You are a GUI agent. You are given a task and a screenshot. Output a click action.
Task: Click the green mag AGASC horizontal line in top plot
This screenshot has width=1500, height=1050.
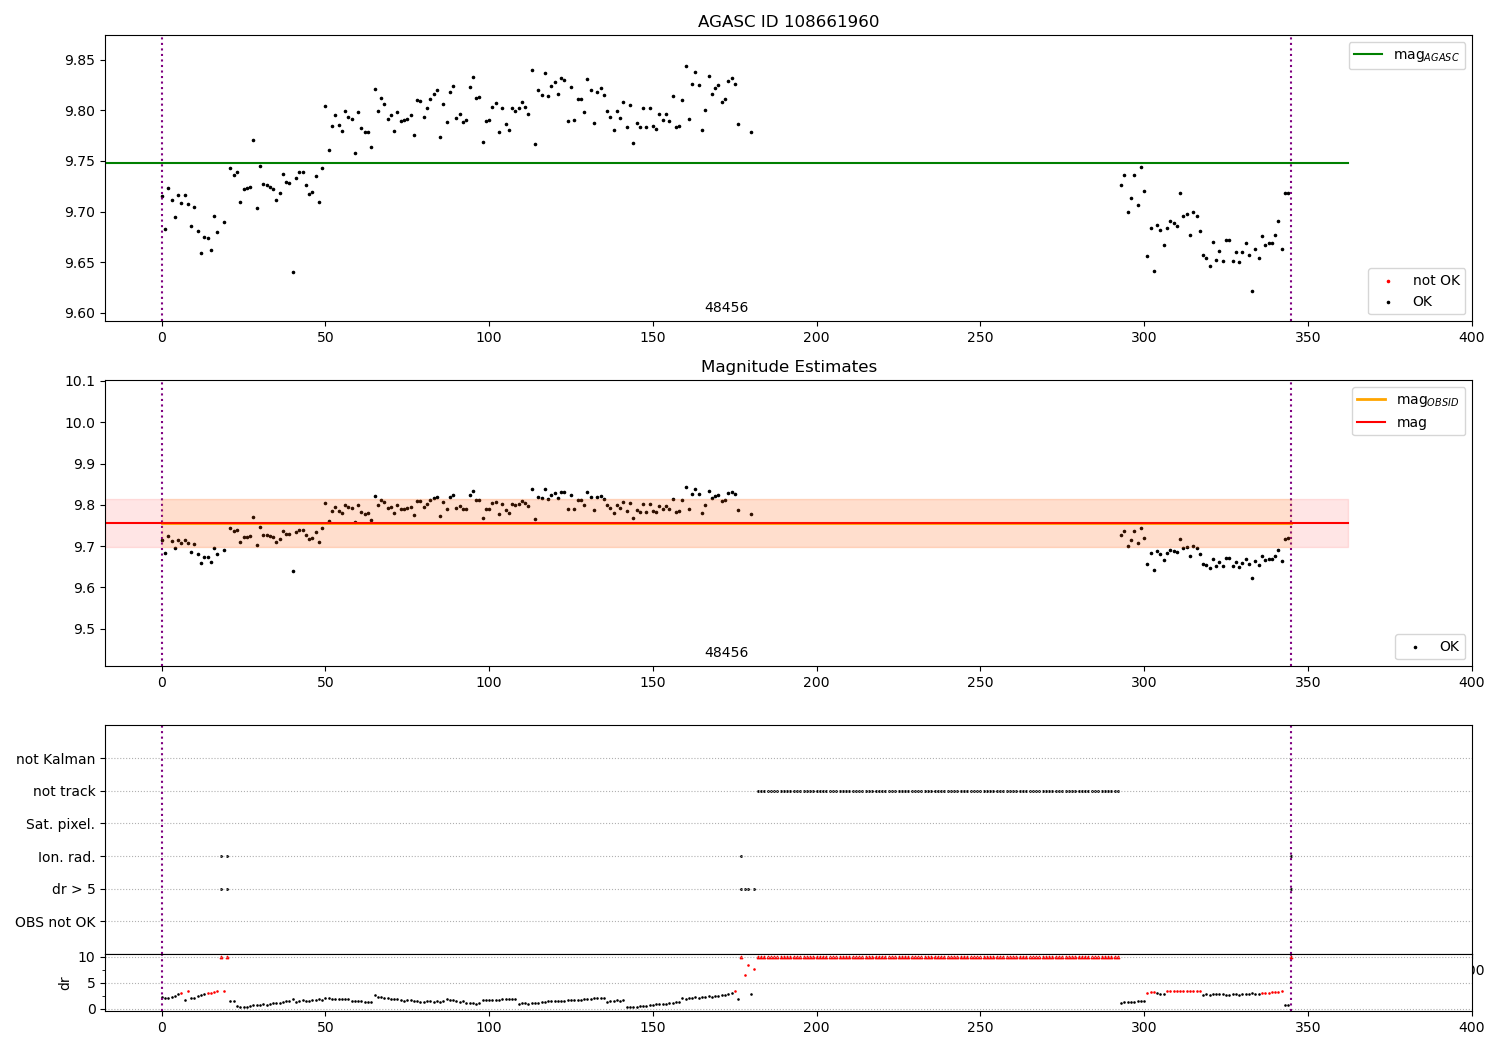[727, 163]
